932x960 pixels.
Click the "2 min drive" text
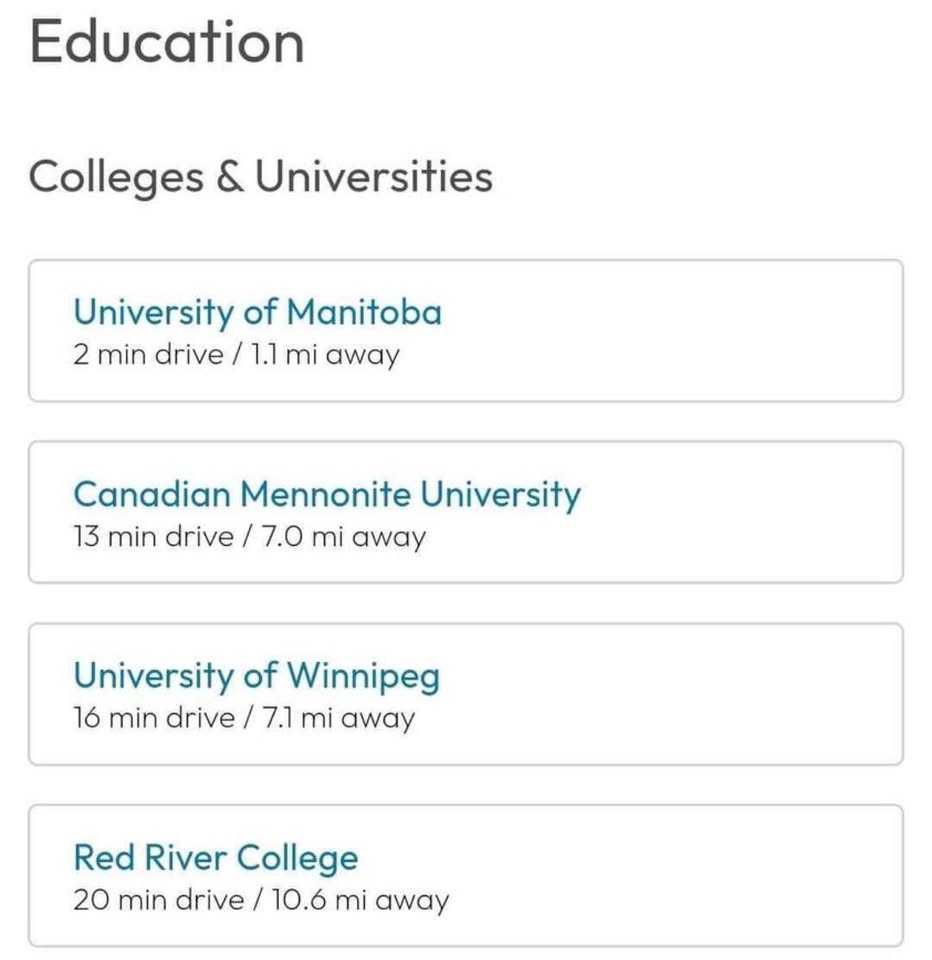pyautogui.click(x=148, y=355)
